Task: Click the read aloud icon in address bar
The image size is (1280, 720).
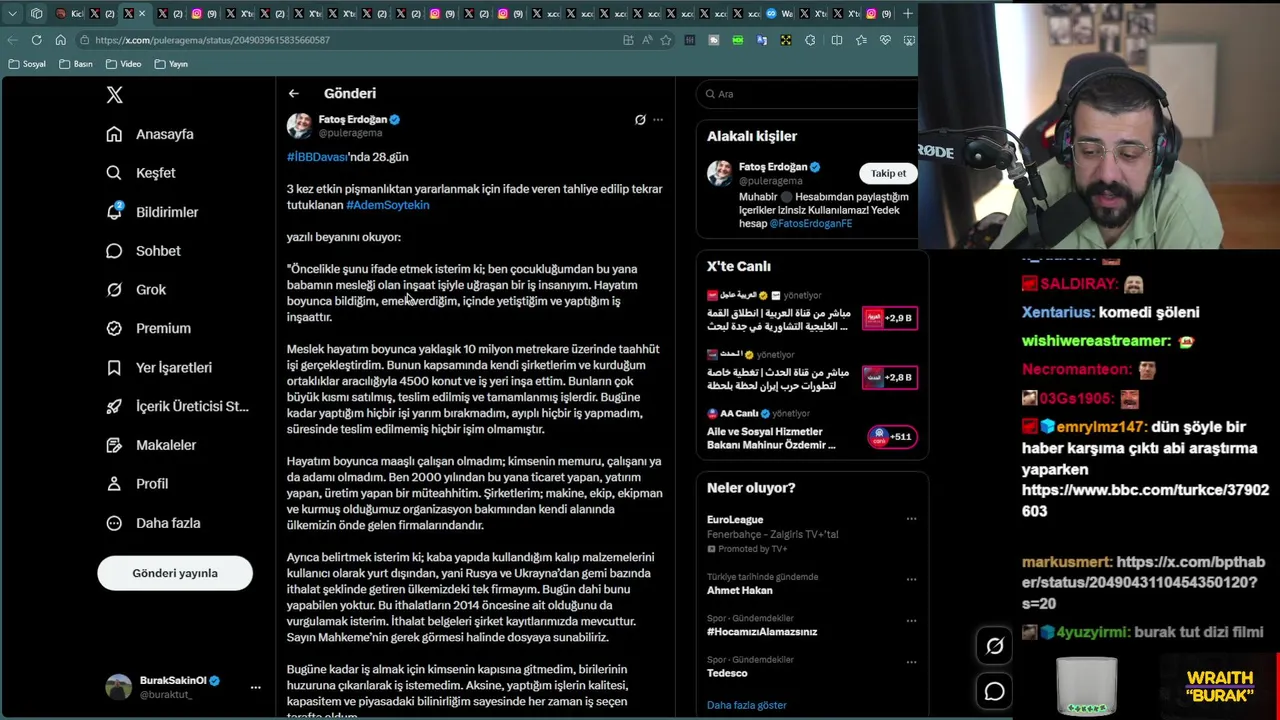Action: [646, 40]
